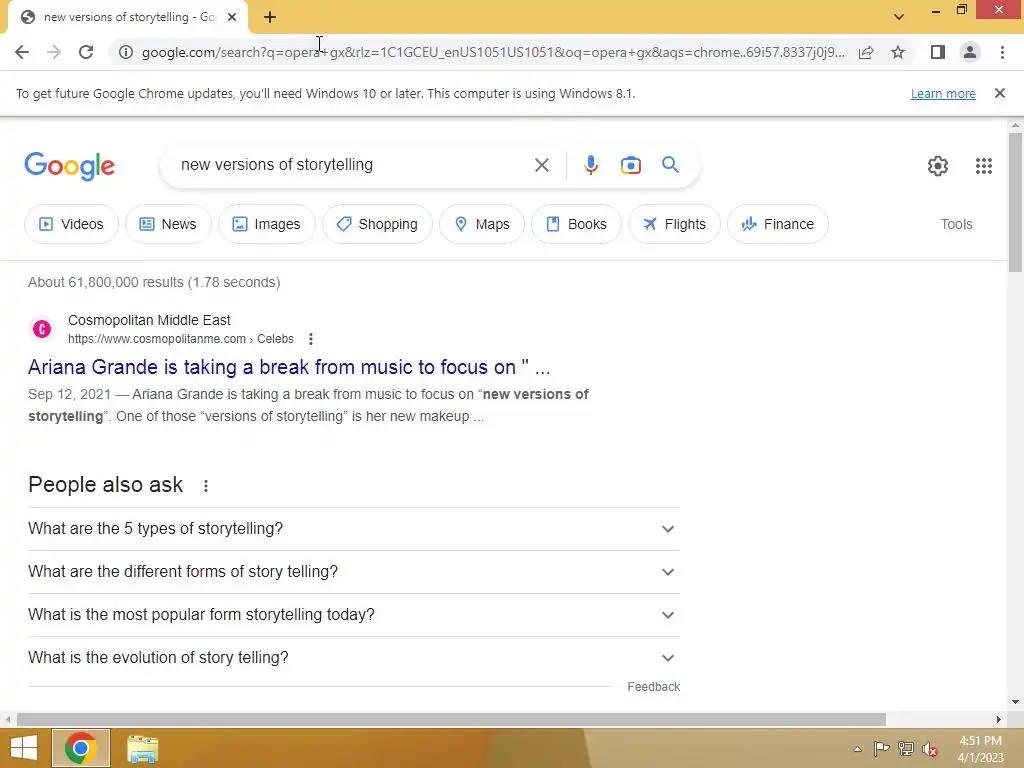
Task: Click the vertical scrollbar thumb
Action: coord(1015,202)
